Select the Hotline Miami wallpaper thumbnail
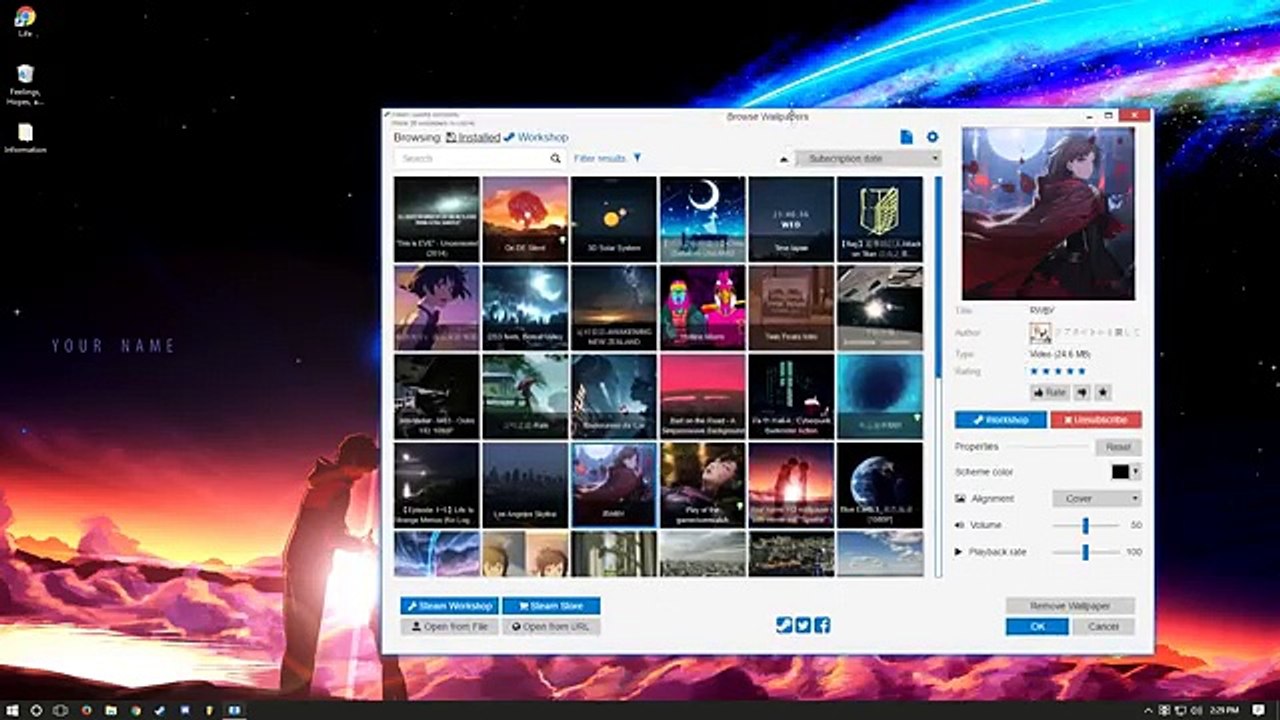This screenshot has width=1280, height=720. click(x=702, y=308)
